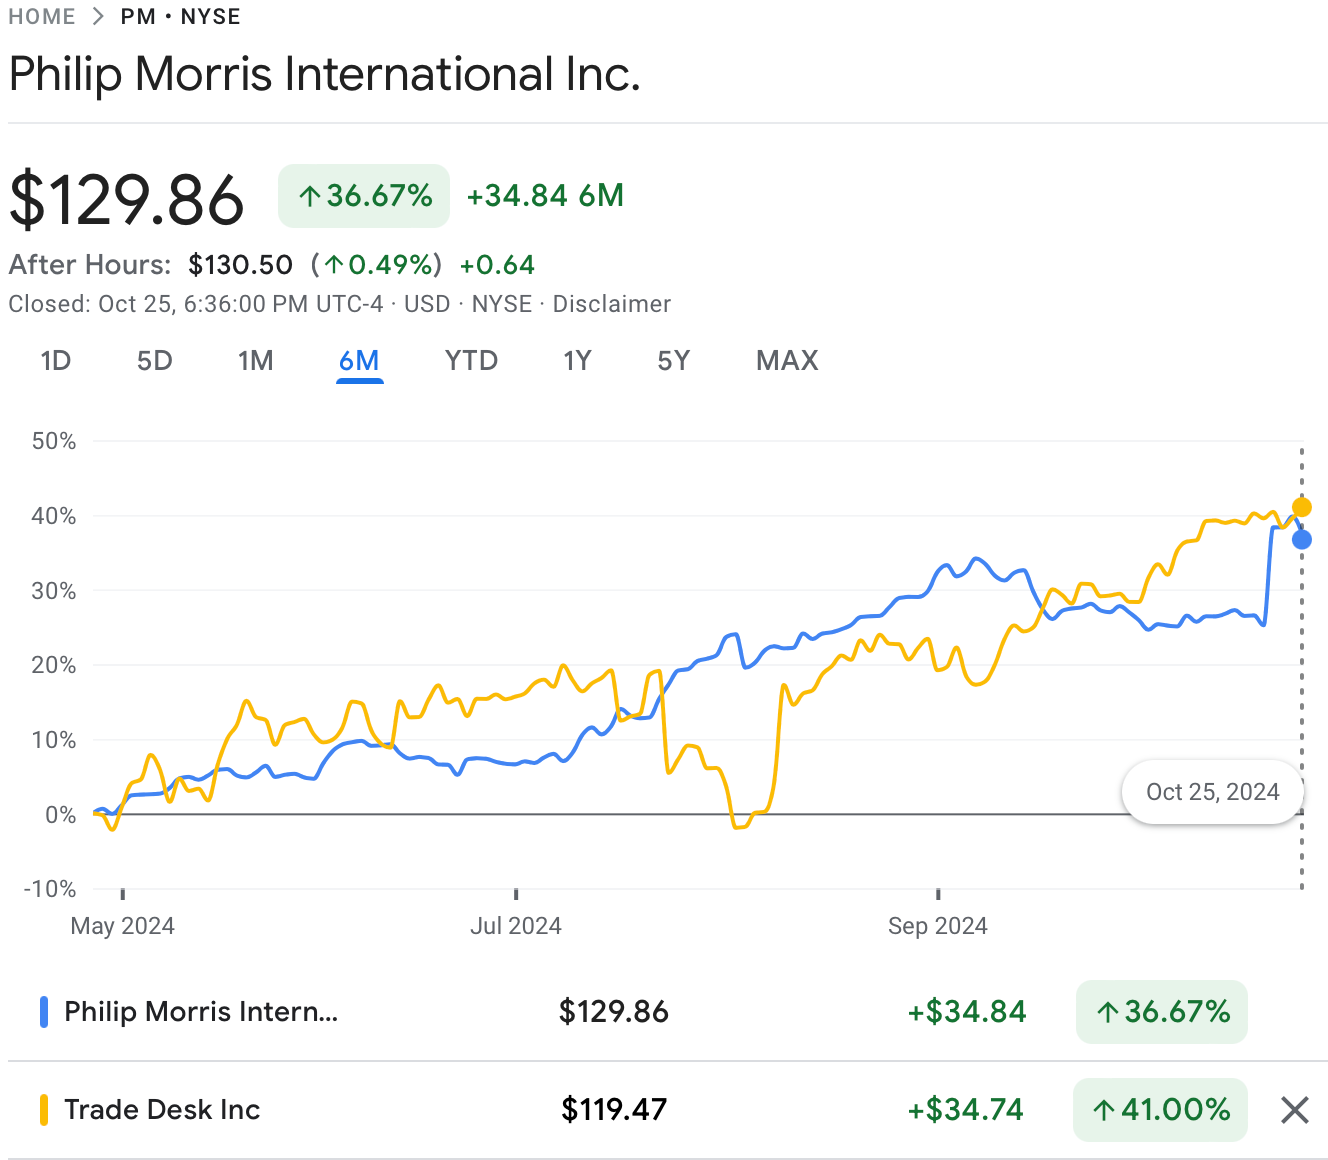The image size is (1328, 1160).
Task: Click the Philip Morris International Inc. heading
Action: [325, 74]
